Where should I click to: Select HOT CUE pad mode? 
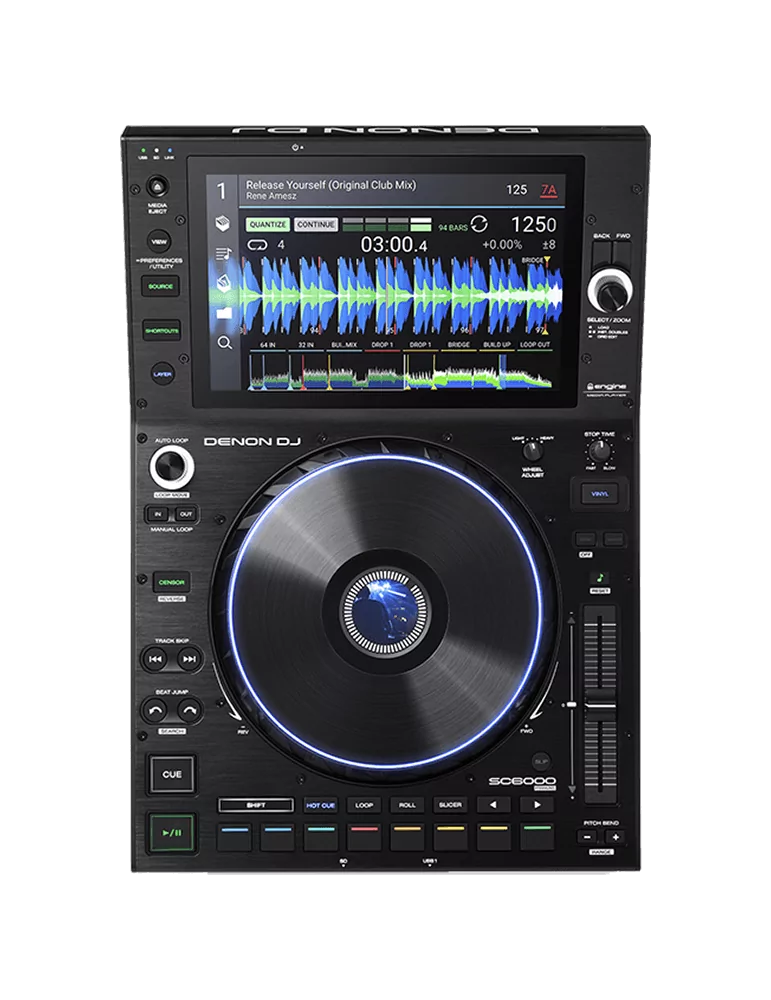click(320, 805)
